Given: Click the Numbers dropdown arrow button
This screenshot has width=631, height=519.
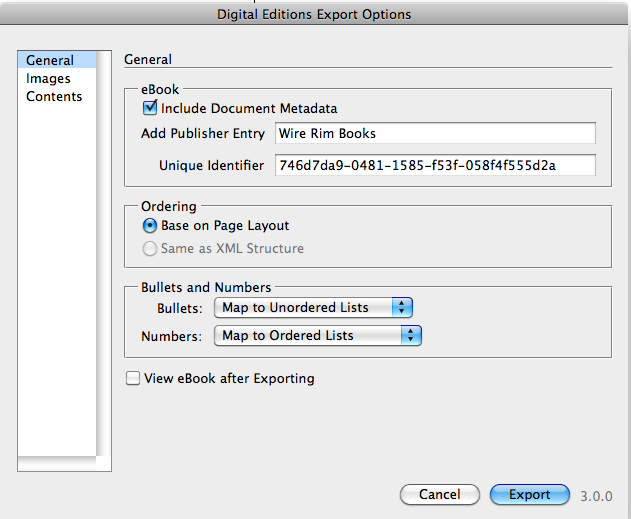Looking at the screenshot, I should (x=411, y=336).
